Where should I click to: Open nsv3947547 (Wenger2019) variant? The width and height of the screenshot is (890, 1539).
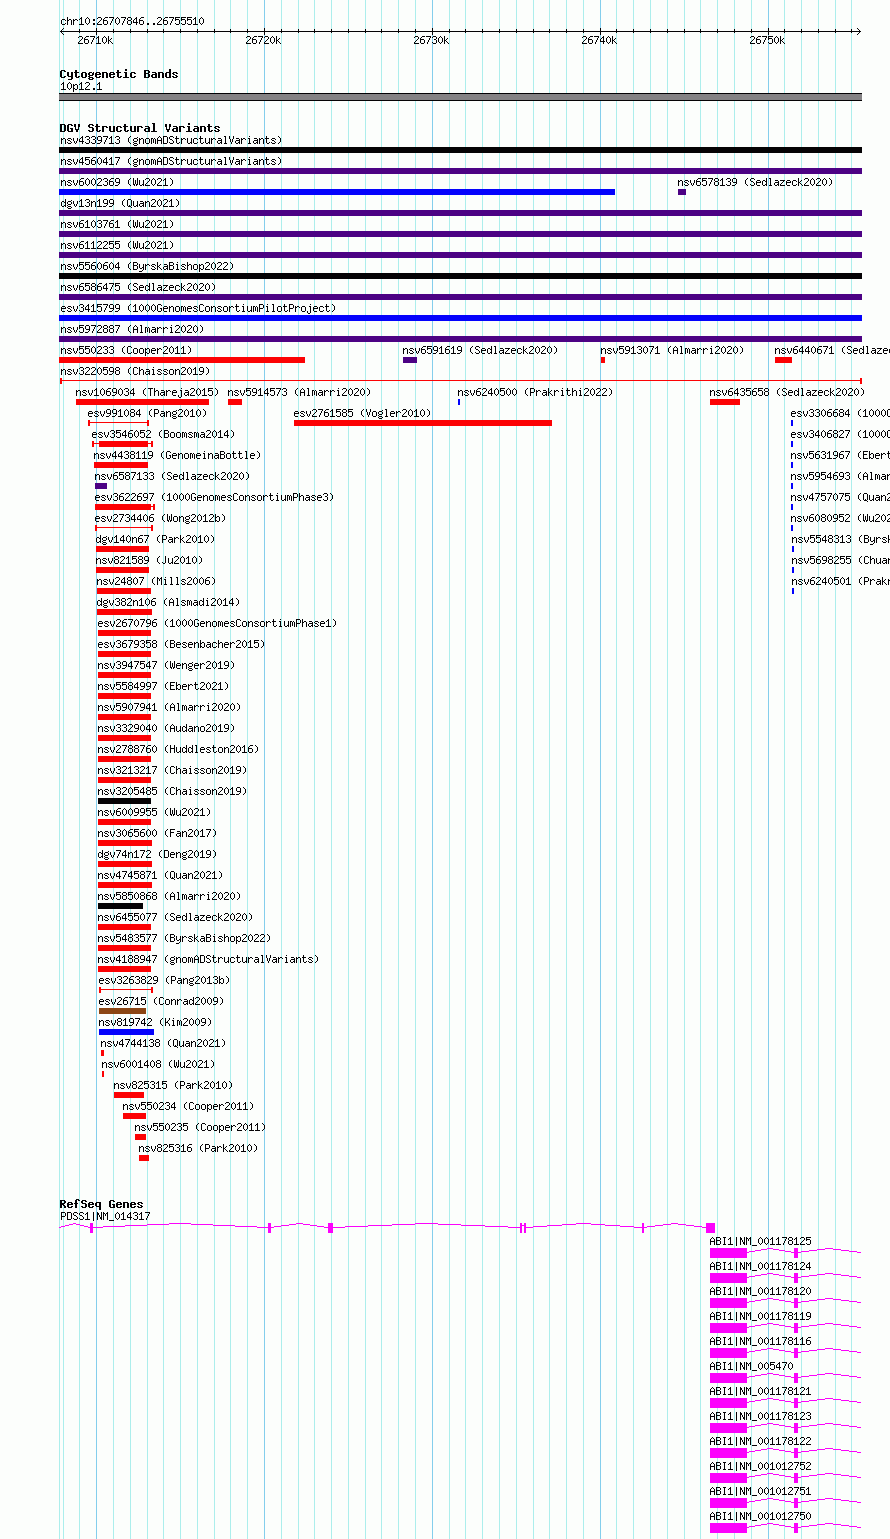click(166, 665)
